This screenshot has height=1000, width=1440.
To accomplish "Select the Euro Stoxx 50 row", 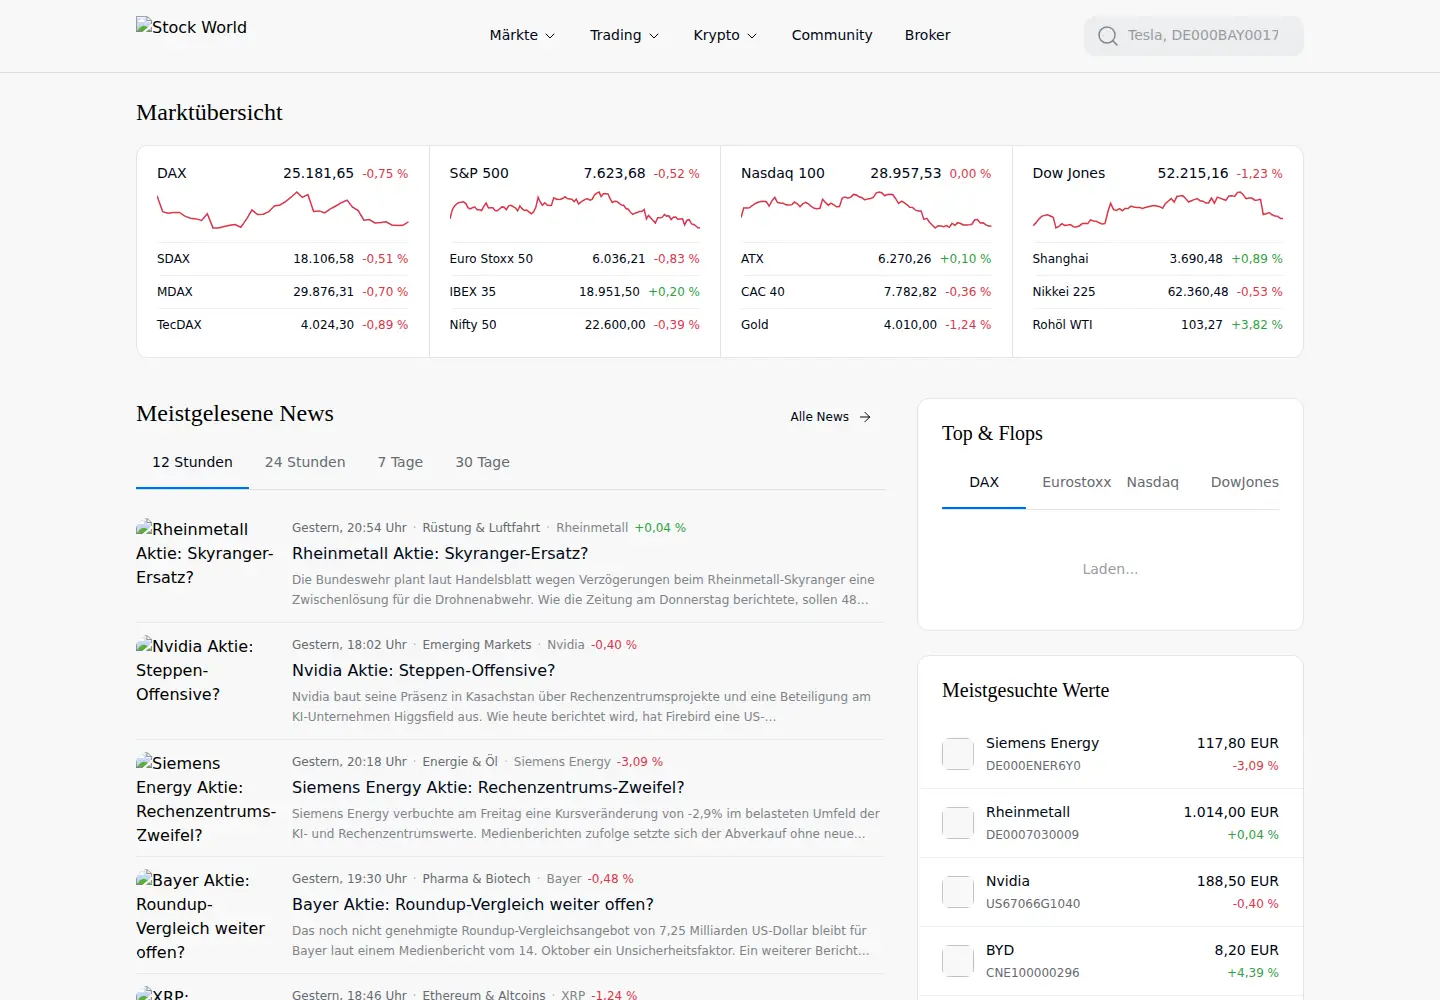I will coord(575,259).
